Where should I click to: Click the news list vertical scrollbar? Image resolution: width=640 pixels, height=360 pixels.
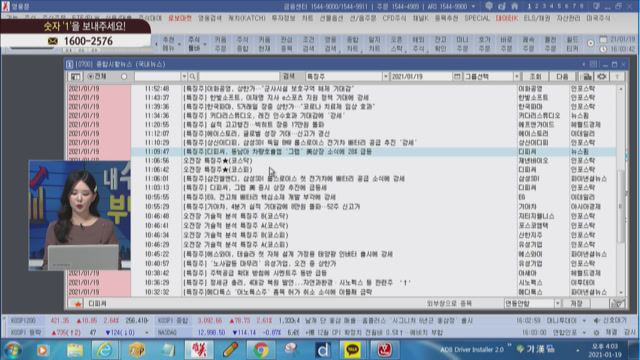(x=621, y=190)
